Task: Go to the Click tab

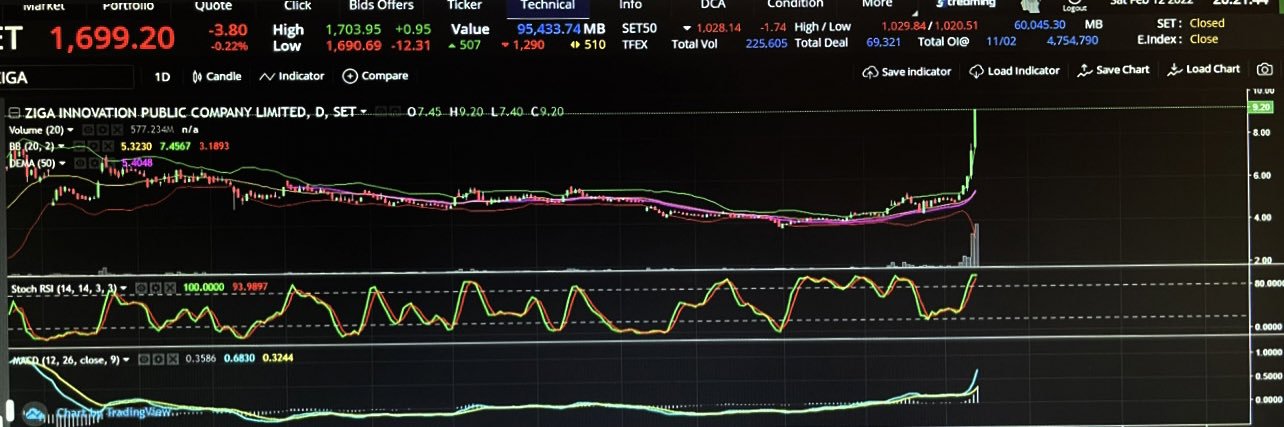Action: pos(297,5)
